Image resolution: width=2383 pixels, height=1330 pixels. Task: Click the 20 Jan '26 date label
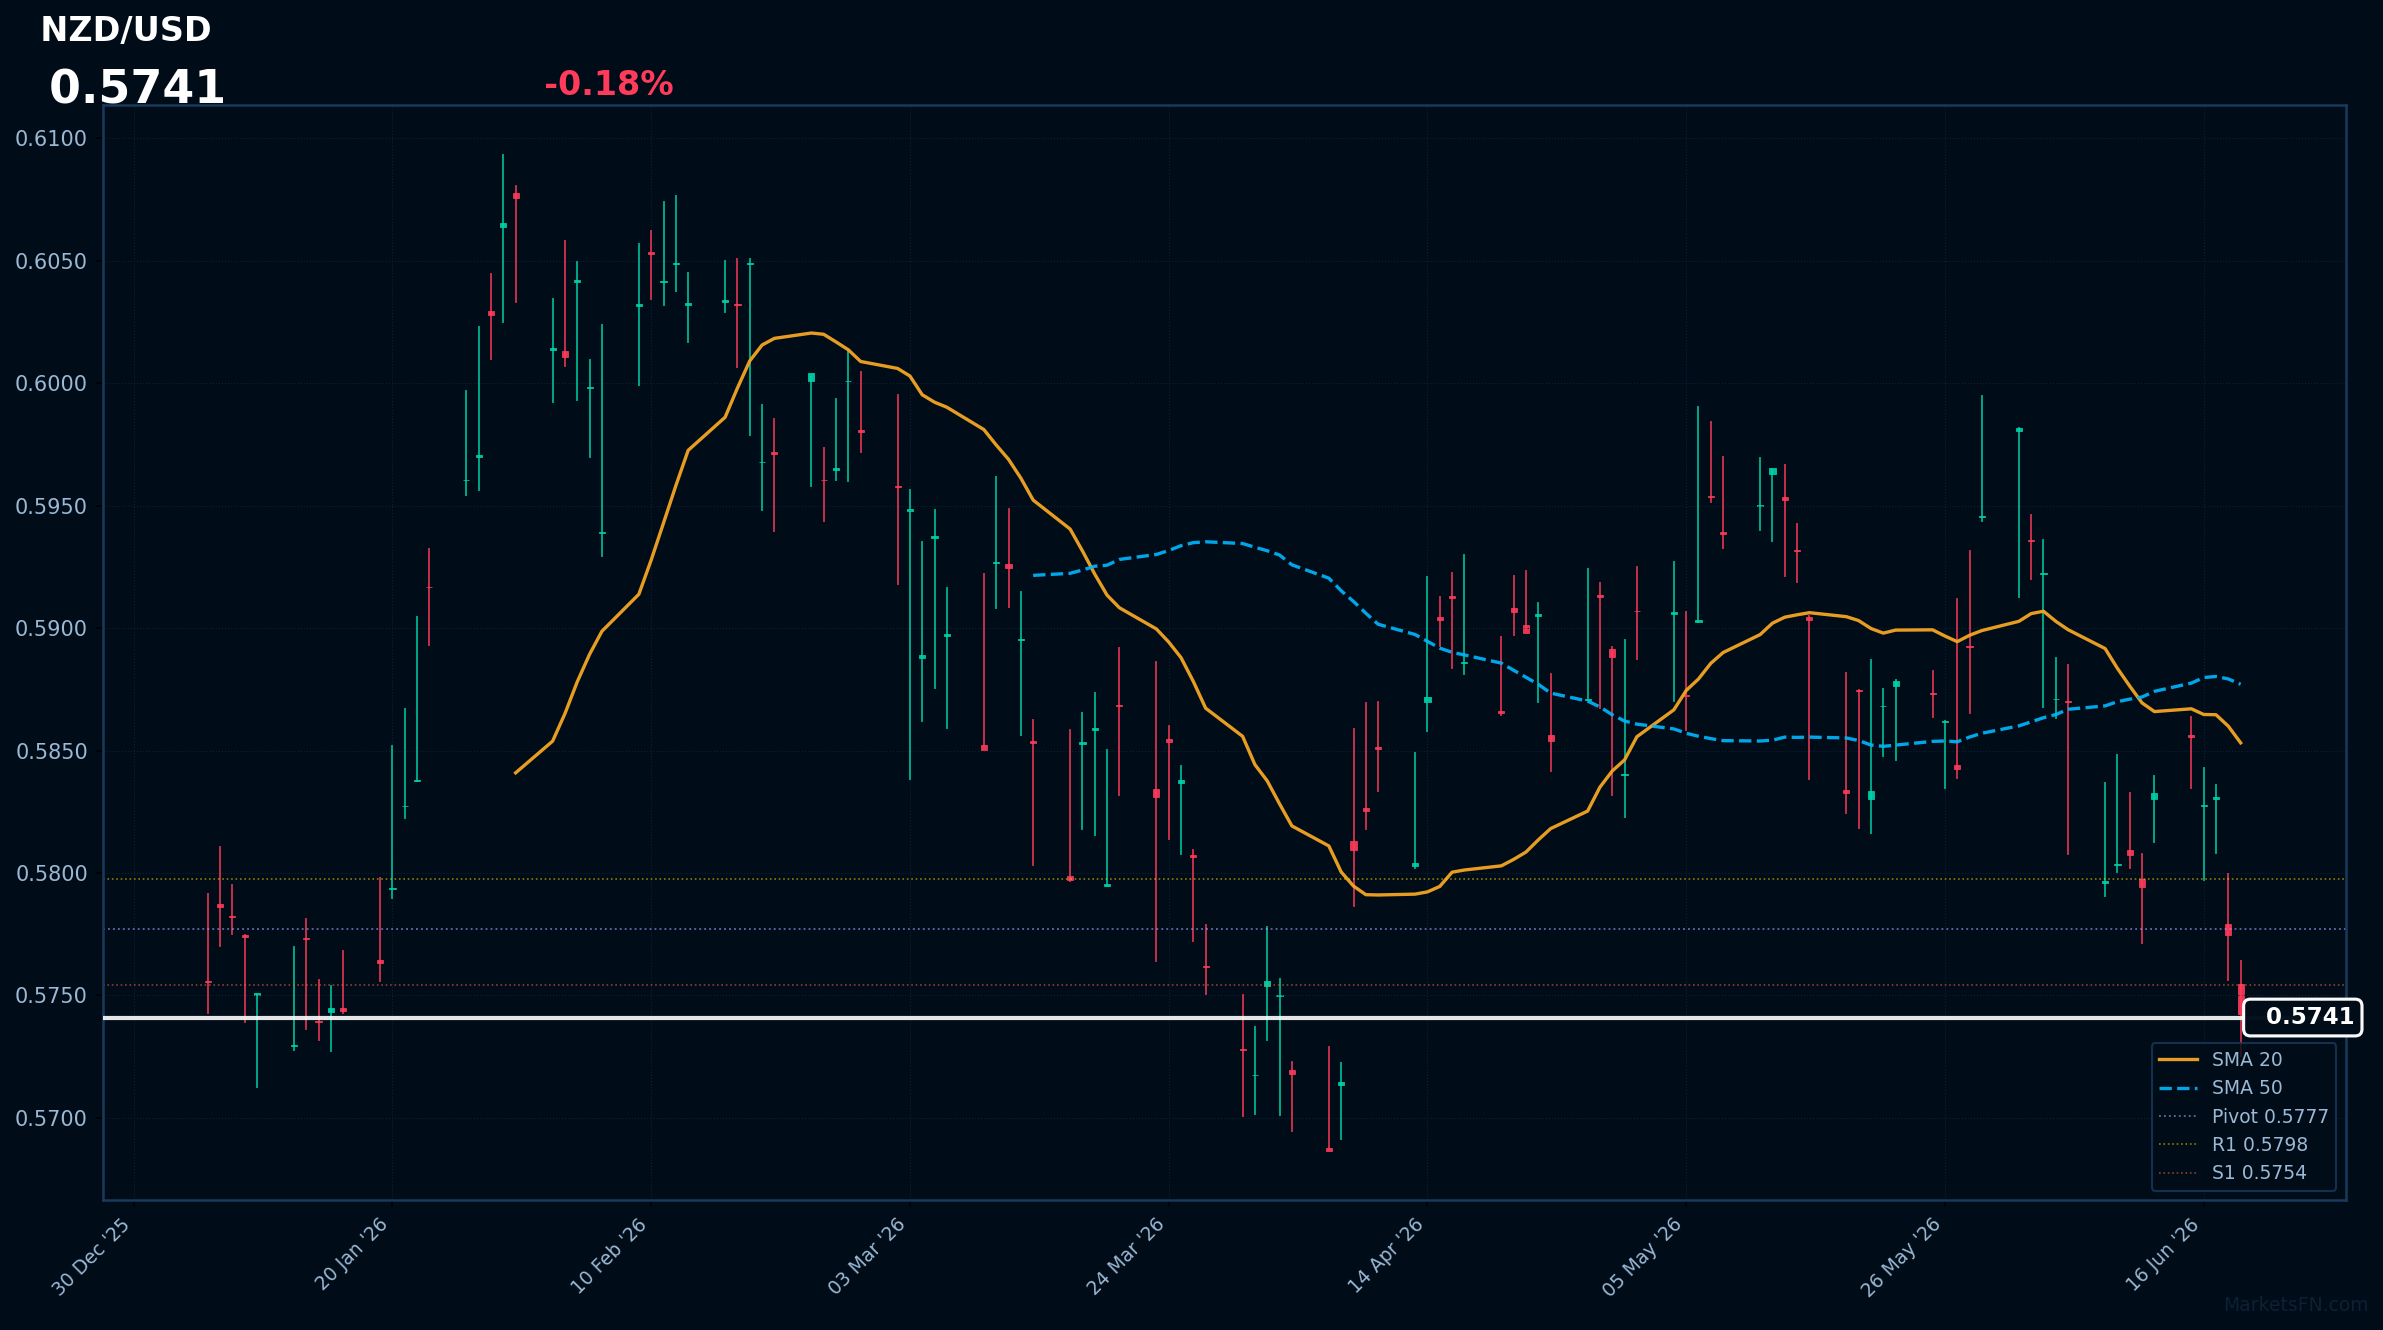pos(352,1254)
